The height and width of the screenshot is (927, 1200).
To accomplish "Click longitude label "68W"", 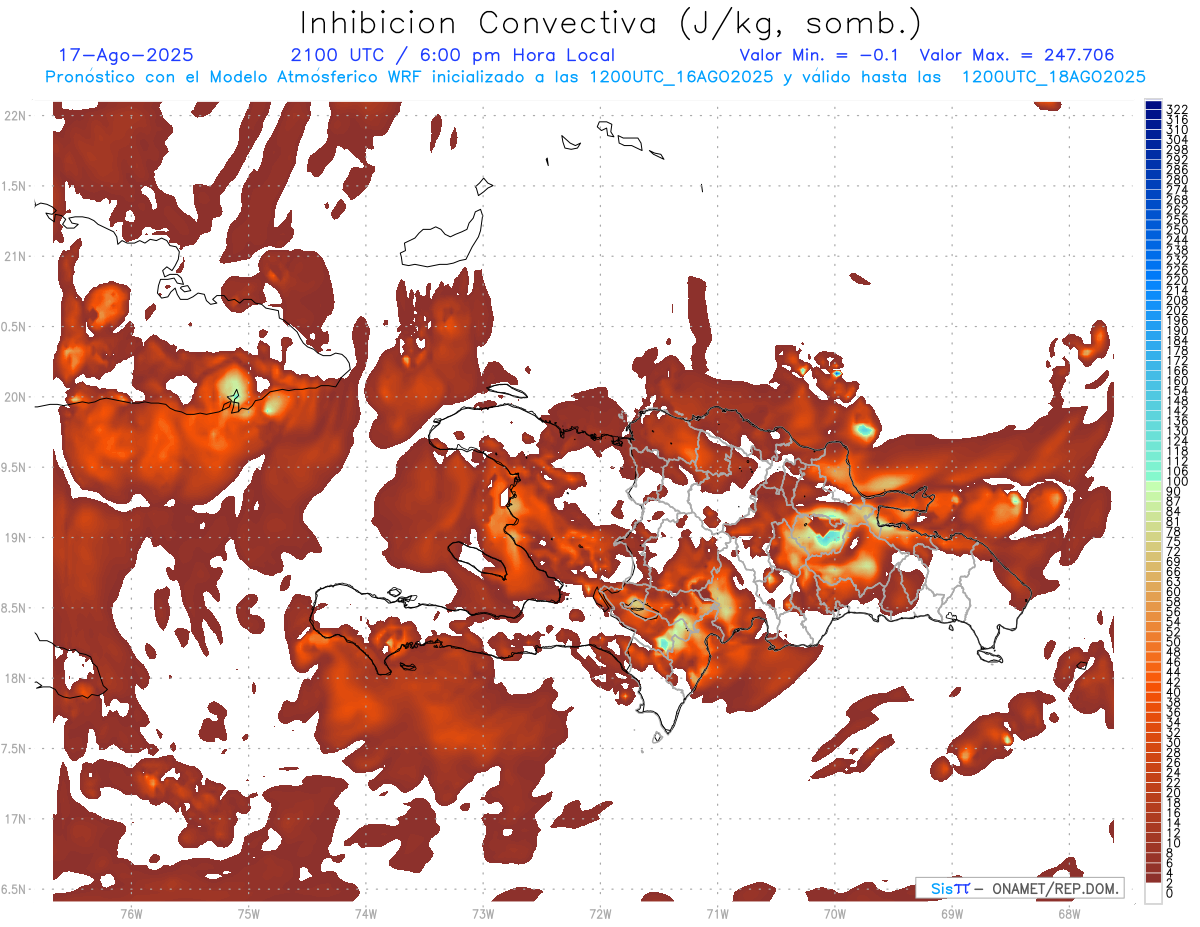I will pos(1069,913).
